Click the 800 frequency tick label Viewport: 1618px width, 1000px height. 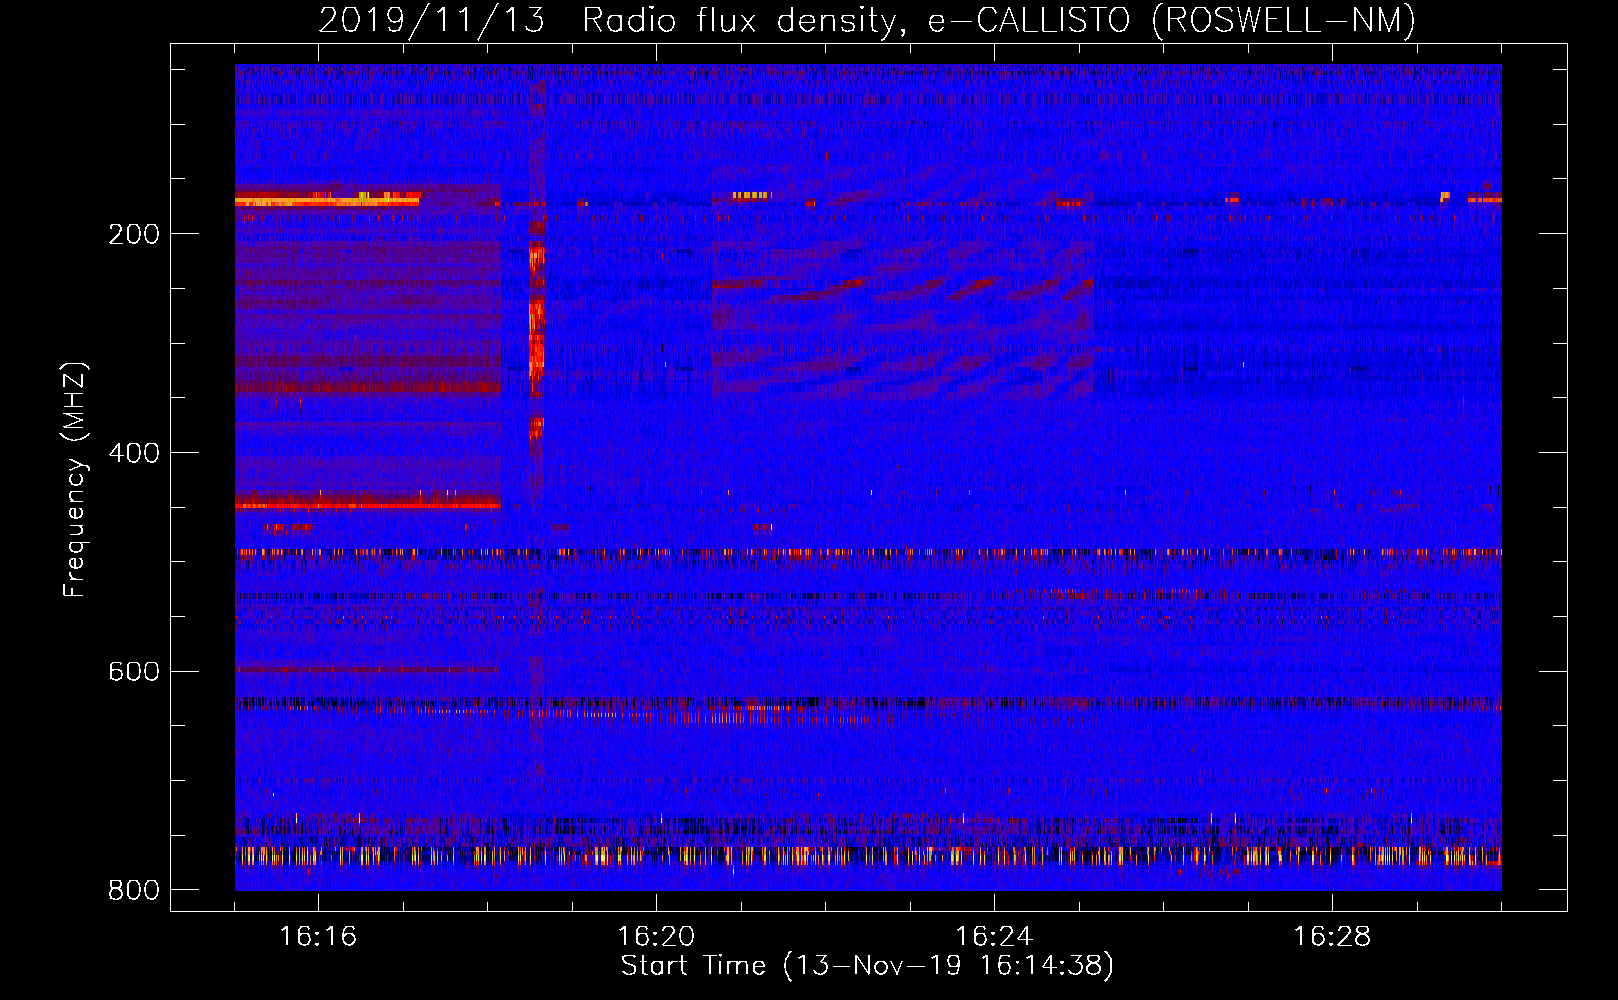point(134,890)
